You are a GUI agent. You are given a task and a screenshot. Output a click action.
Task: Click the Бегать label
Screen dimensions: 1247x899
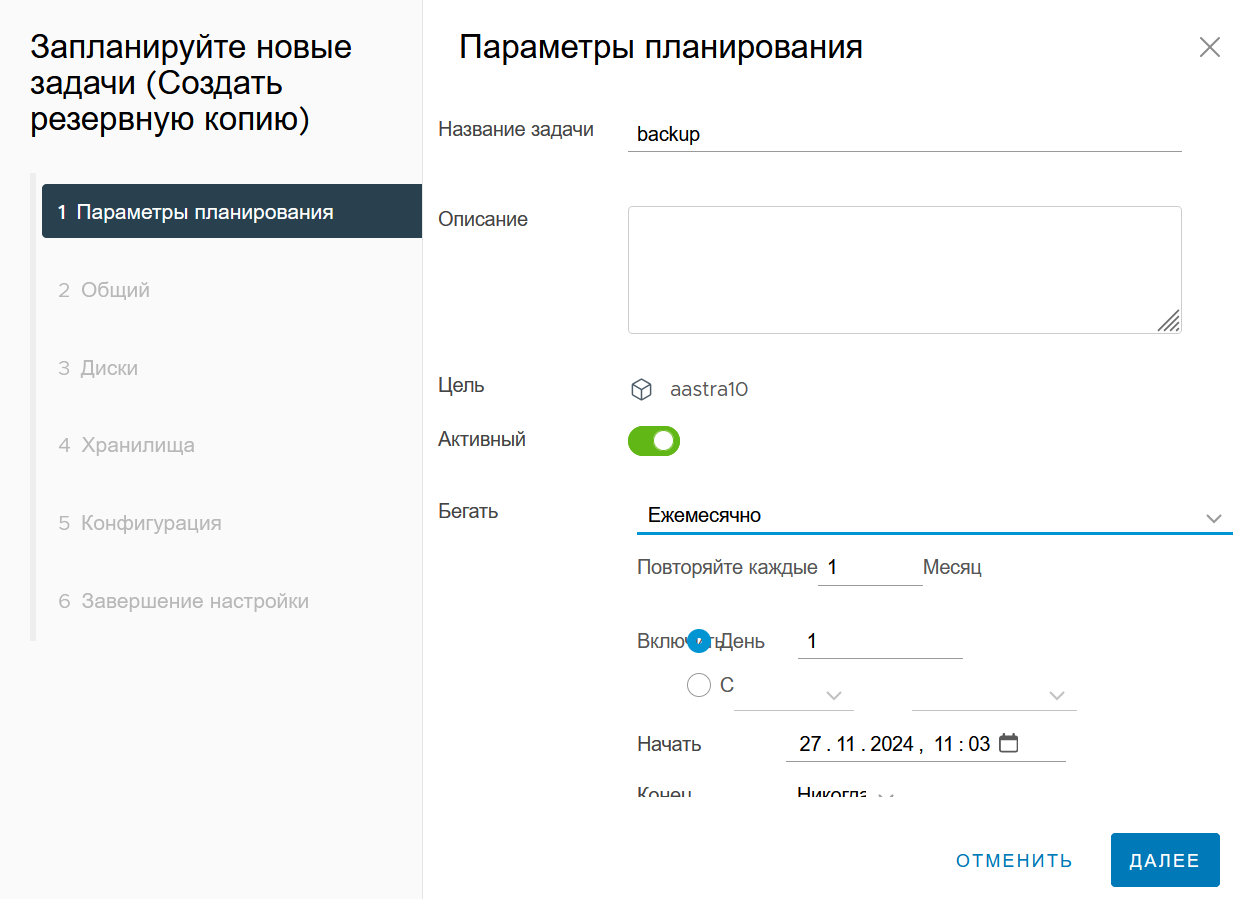[x=468, y=511]
